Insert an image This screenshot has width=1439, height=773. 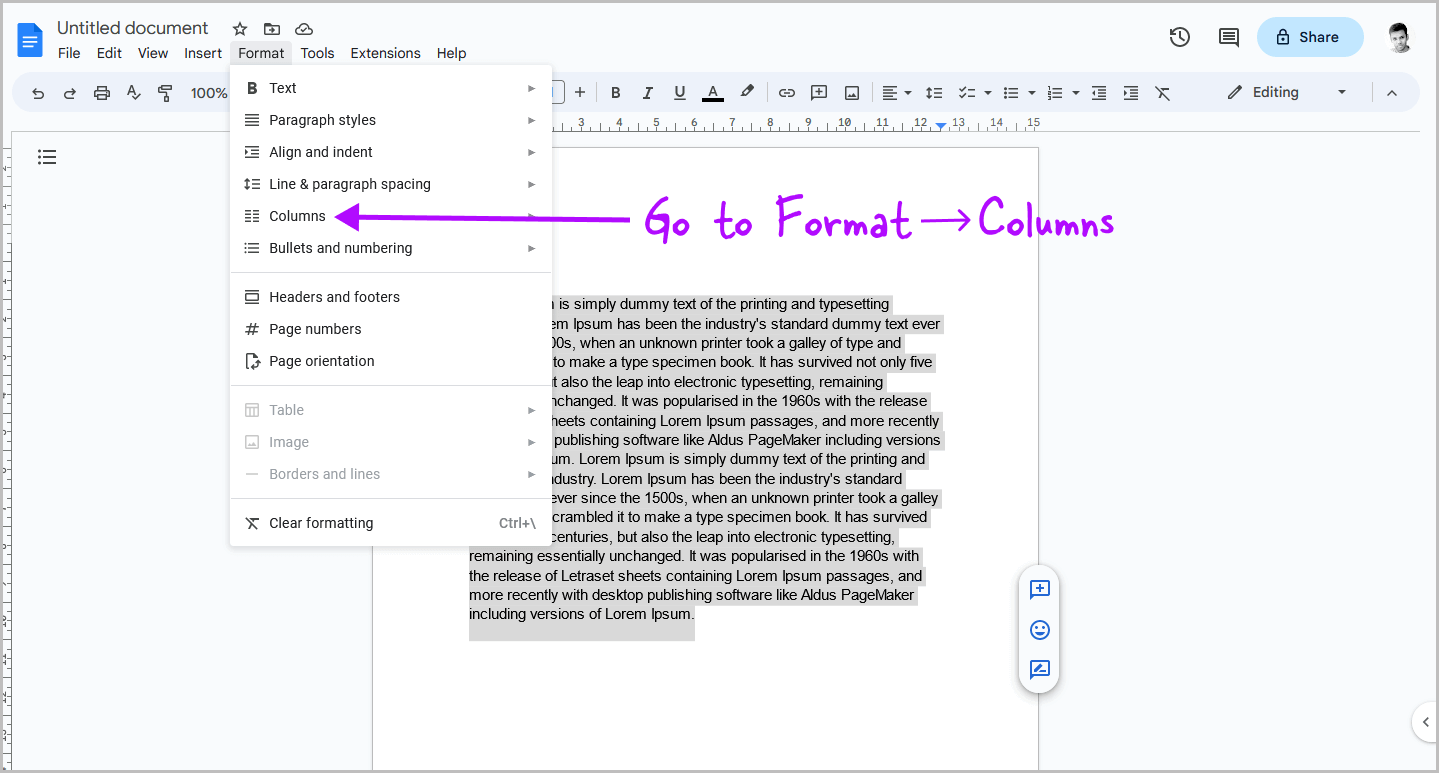pos(851,92)
